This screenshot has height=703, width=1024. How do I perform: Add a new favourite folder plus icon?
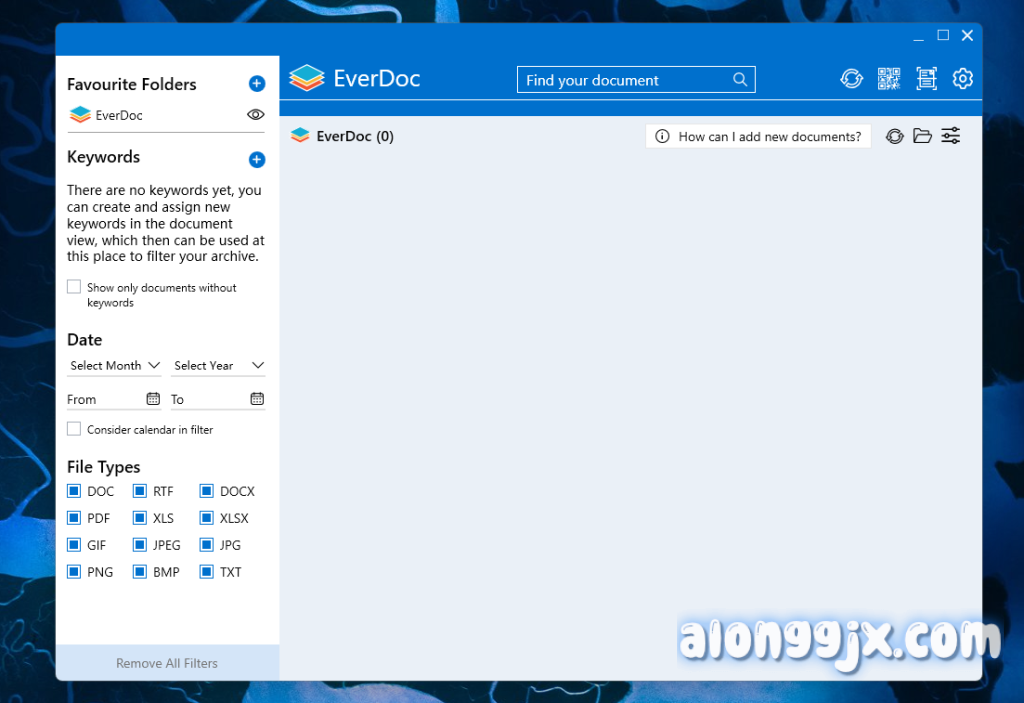click(x=256, y=84)
